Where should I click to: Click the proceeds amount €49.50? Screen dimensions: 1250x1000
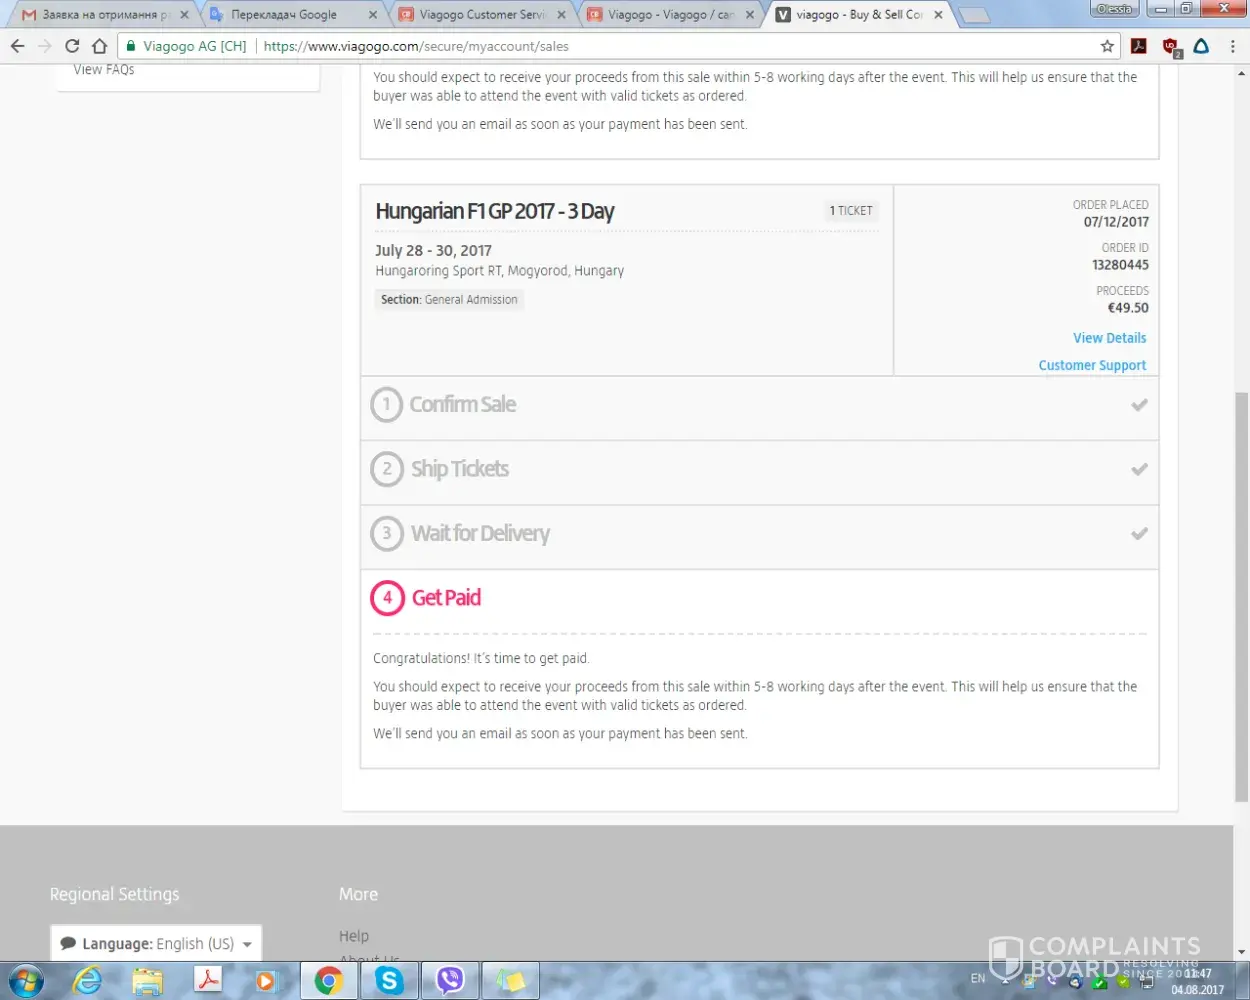point(1128,308)
